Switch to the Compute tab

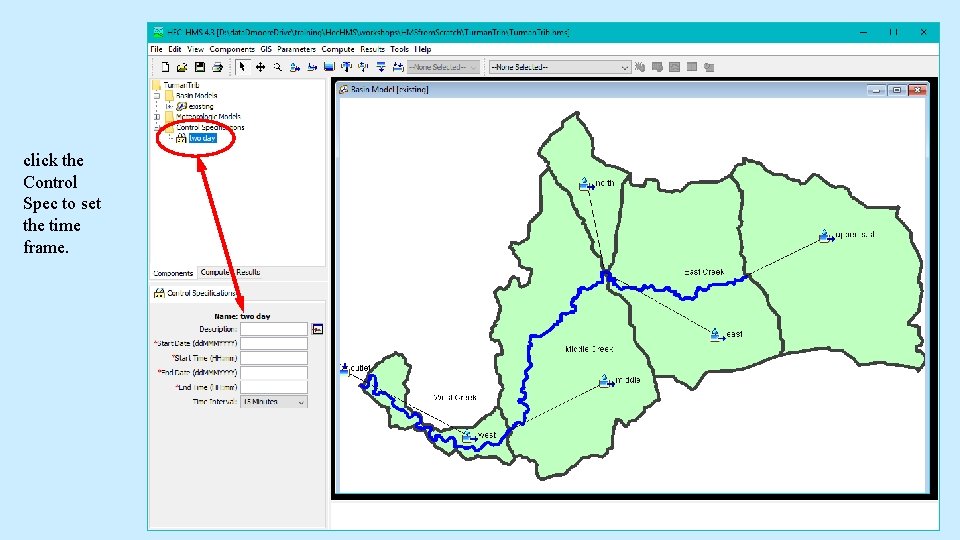[x=215, y=272]
